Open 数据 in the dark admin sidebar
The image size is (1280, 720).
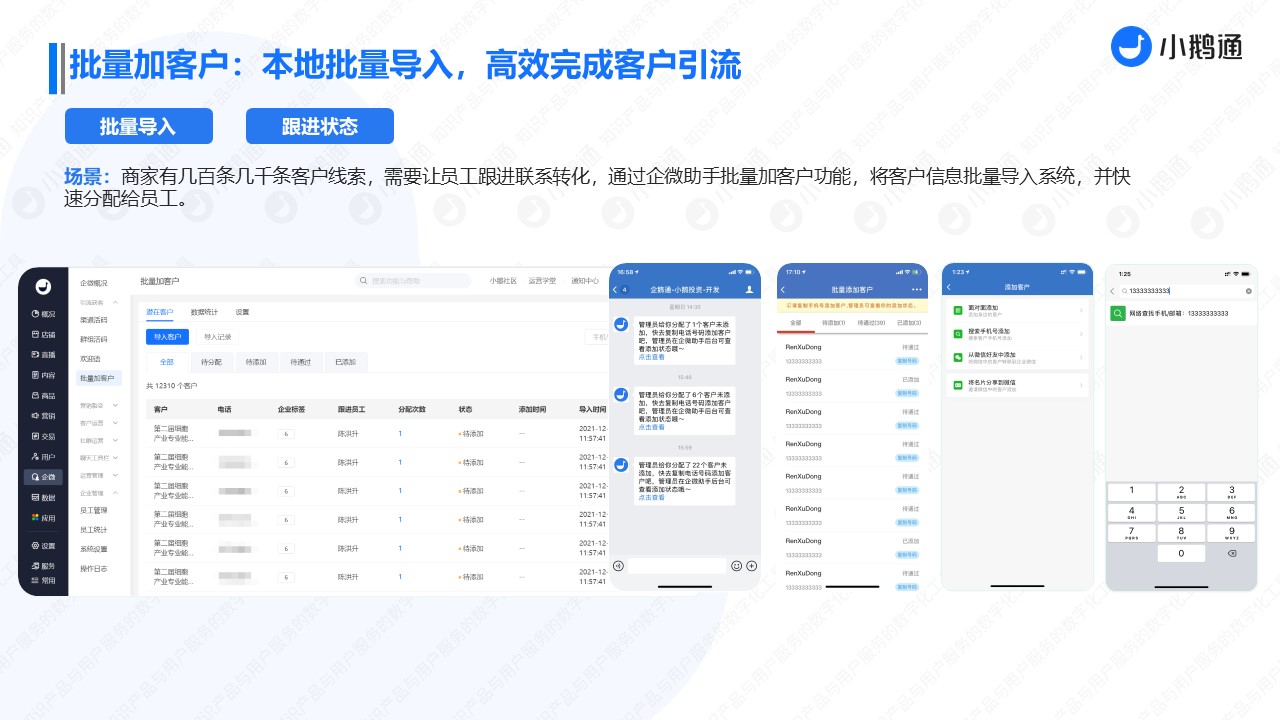(x=43, y=497)
